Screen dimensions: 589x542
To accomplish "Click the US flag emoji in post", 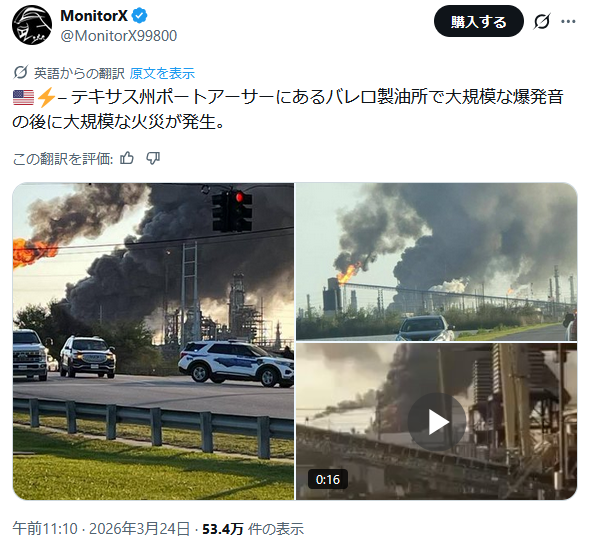I will coord(23,97).
